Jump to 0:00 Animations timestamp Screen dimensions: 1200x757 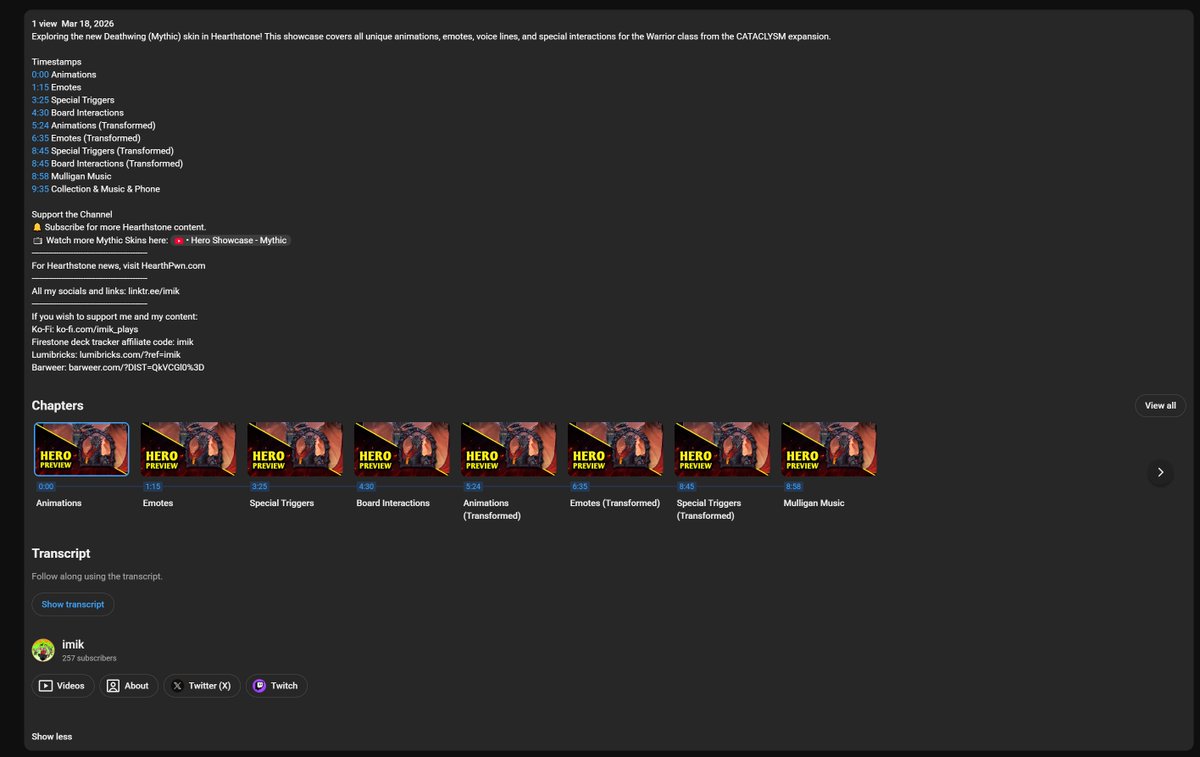point(40,75)
